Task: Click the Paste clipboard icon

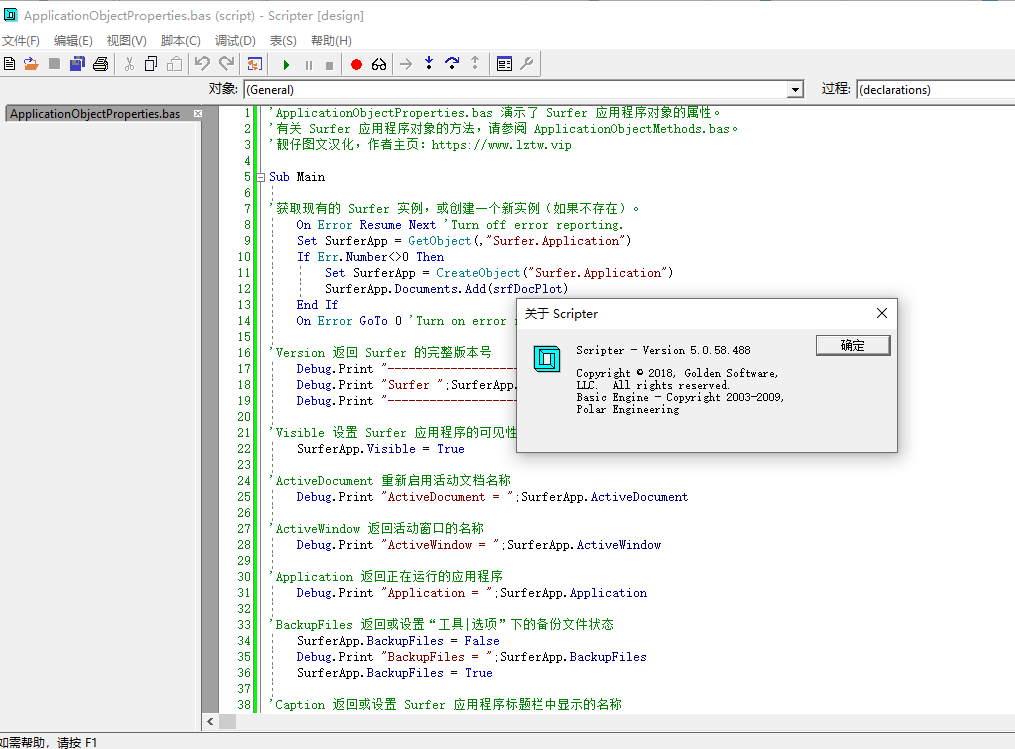Action: pyautogui.click(x=175, y=64)
